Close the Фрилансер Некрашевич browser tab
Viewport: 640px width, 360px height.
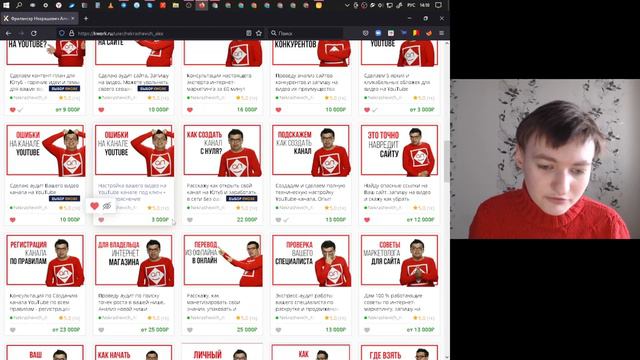click(73, 18)
